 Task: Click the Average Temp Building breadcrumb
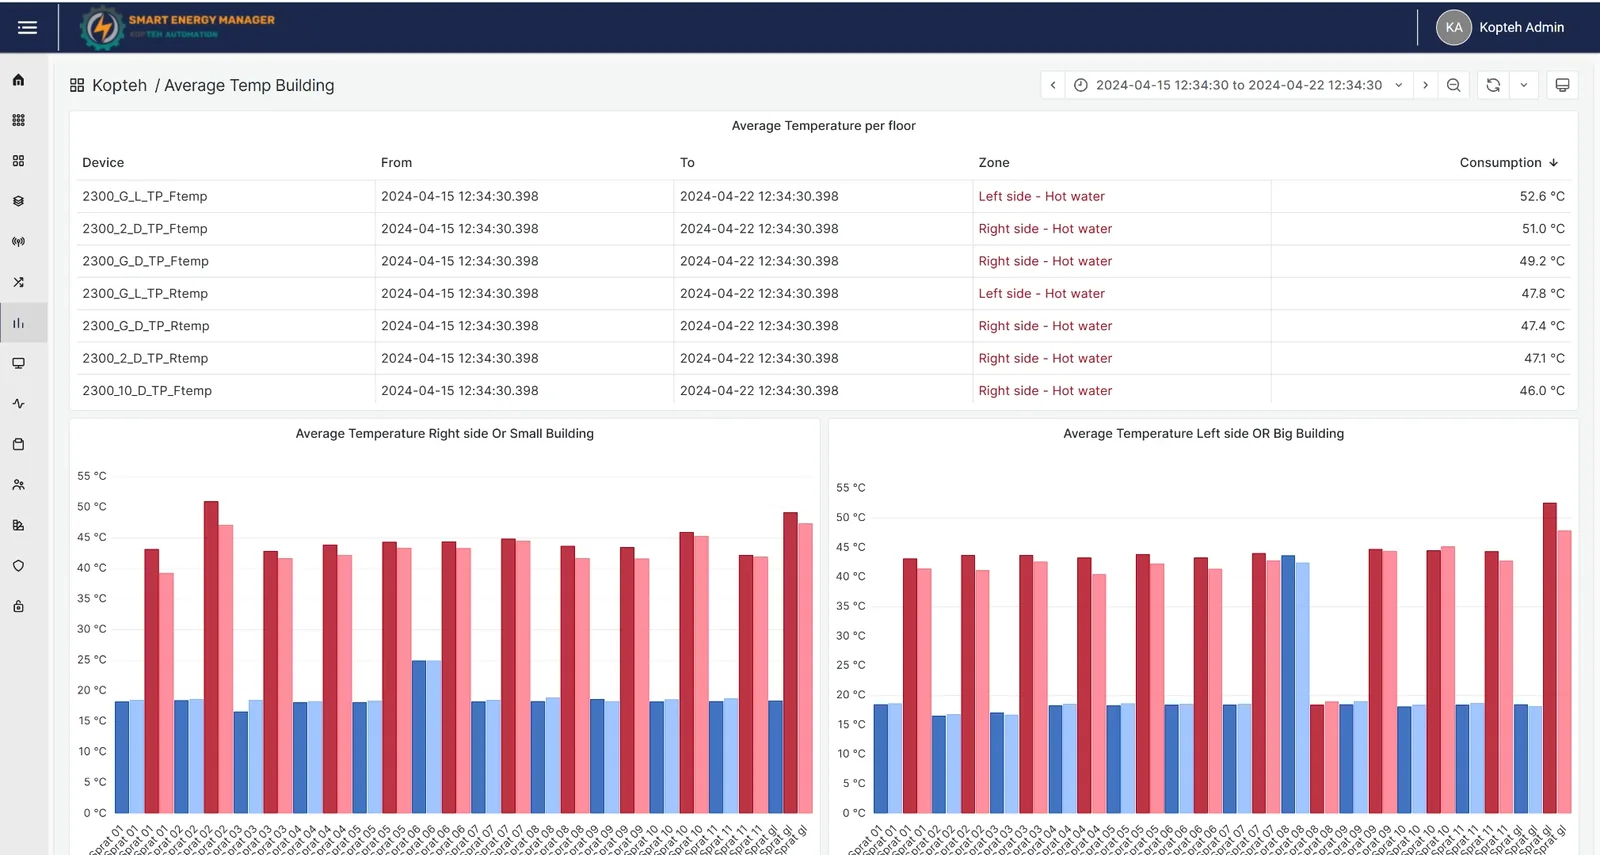[x=249, y=86]
